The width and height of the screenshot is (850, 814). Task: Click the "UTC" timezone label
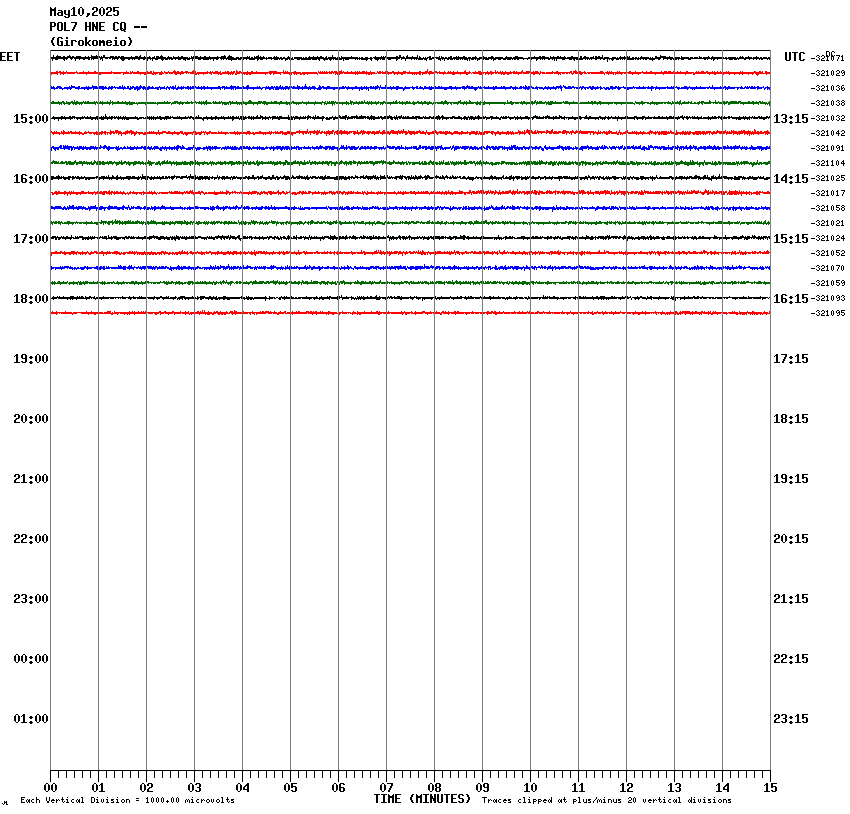click(x=795, y=57)
